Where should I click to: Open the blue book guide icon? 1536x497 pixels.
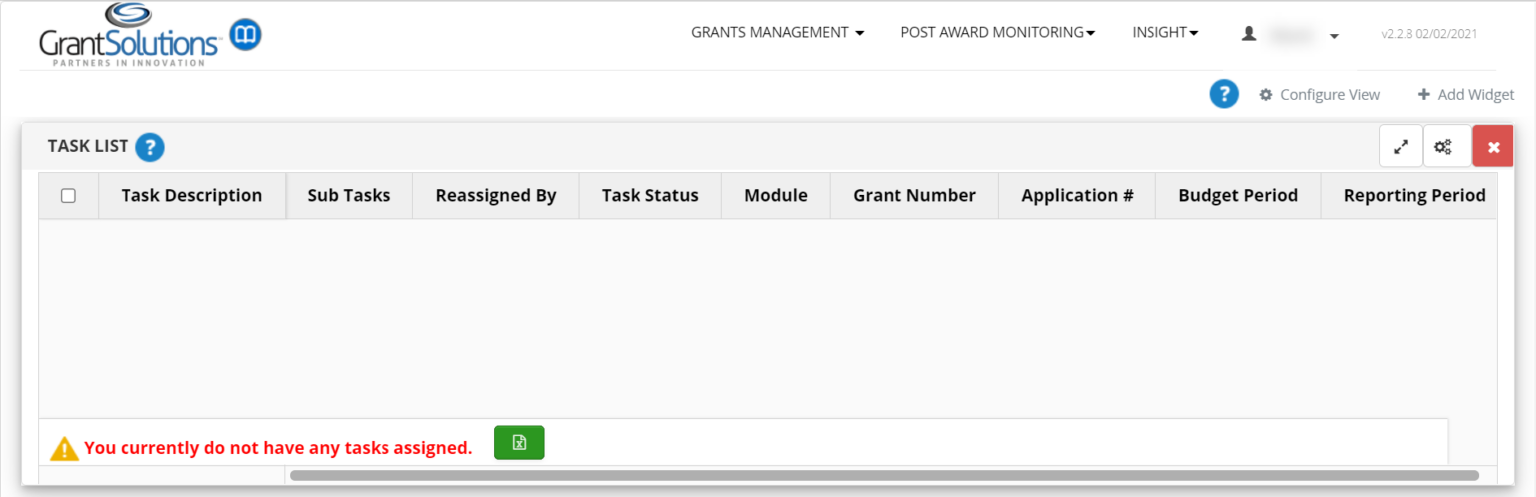point(245,36)
